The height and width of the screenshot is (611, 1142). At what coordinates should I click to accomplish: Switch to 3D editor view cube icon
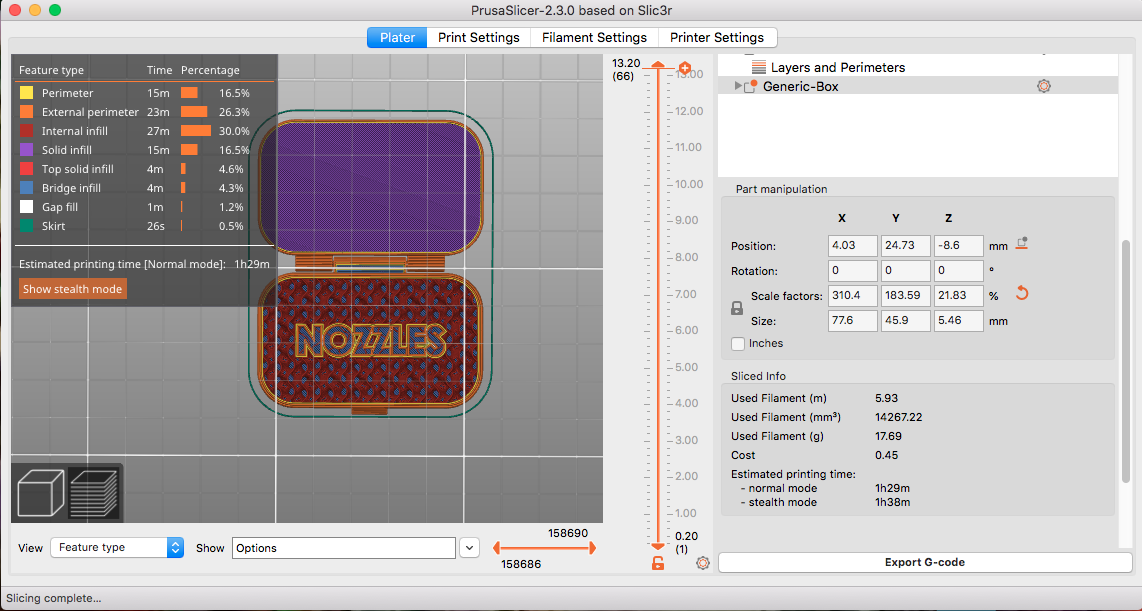[41, 493]
